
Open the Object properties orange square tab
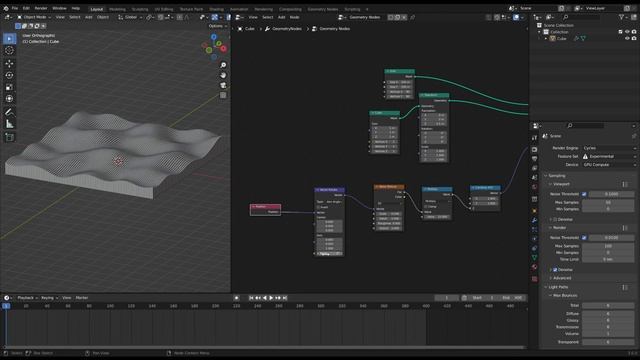(x=534, y=211)
